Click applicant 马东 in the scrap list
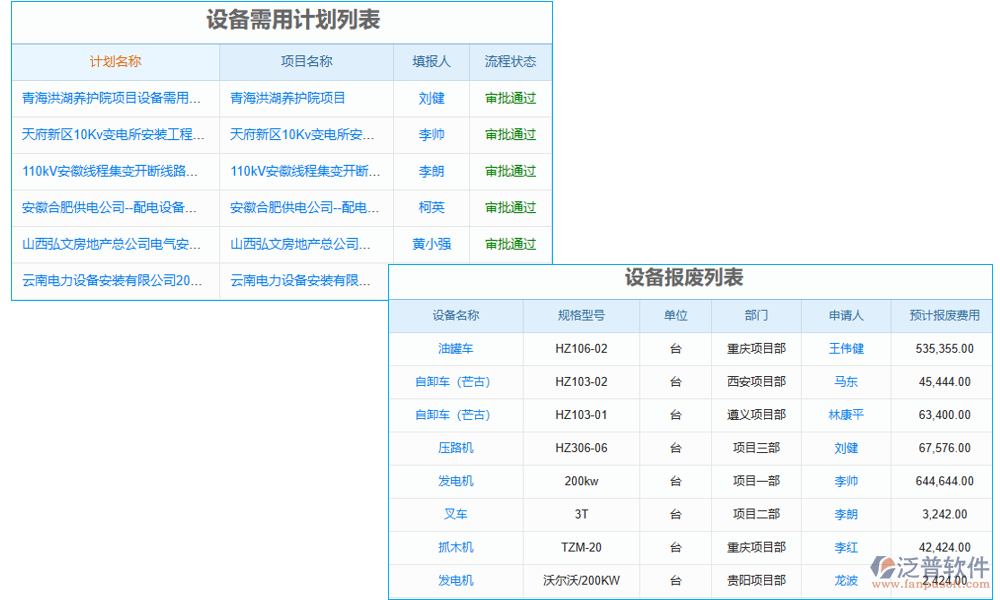Viewport: 1000px width, 600px height. (846, 381)
